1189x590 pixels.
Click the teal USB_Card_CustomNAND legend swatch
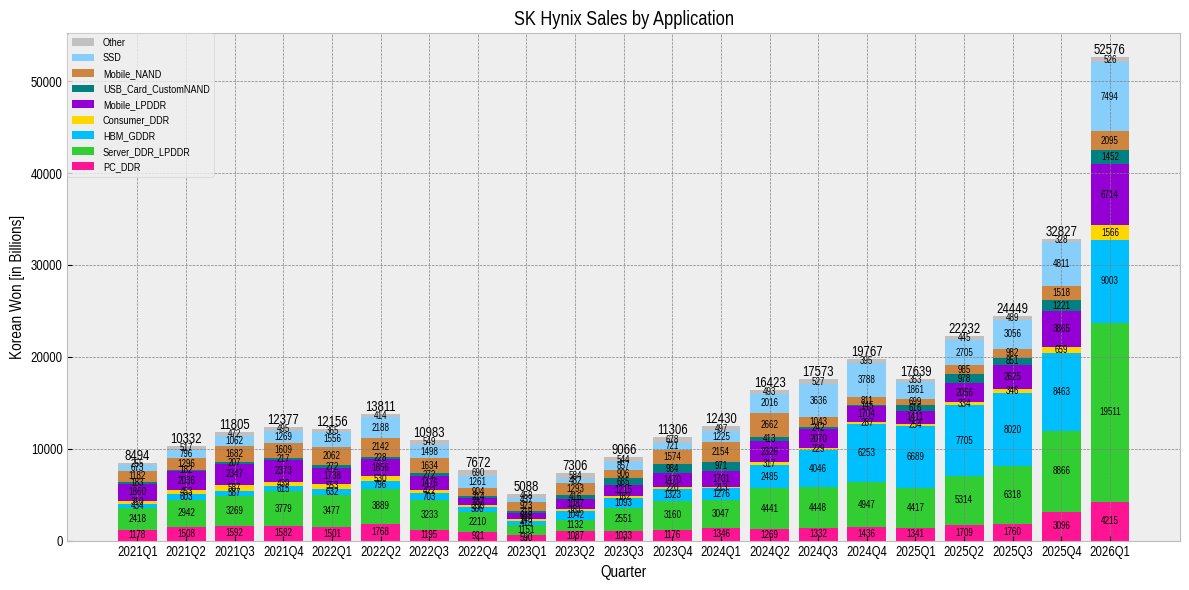point(82,89)
